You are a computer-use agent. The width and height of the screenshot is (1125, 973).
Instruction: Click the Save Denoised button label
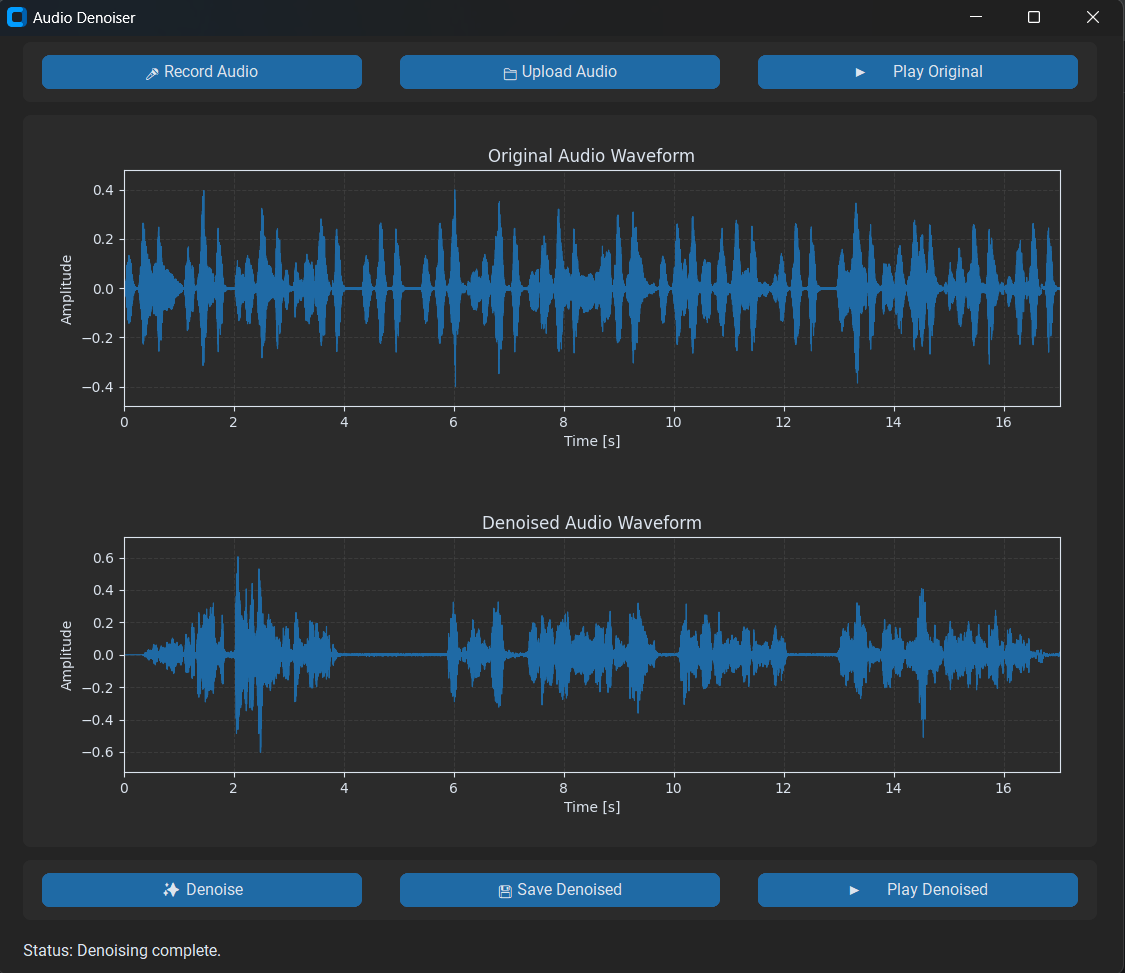click(569, 889)
